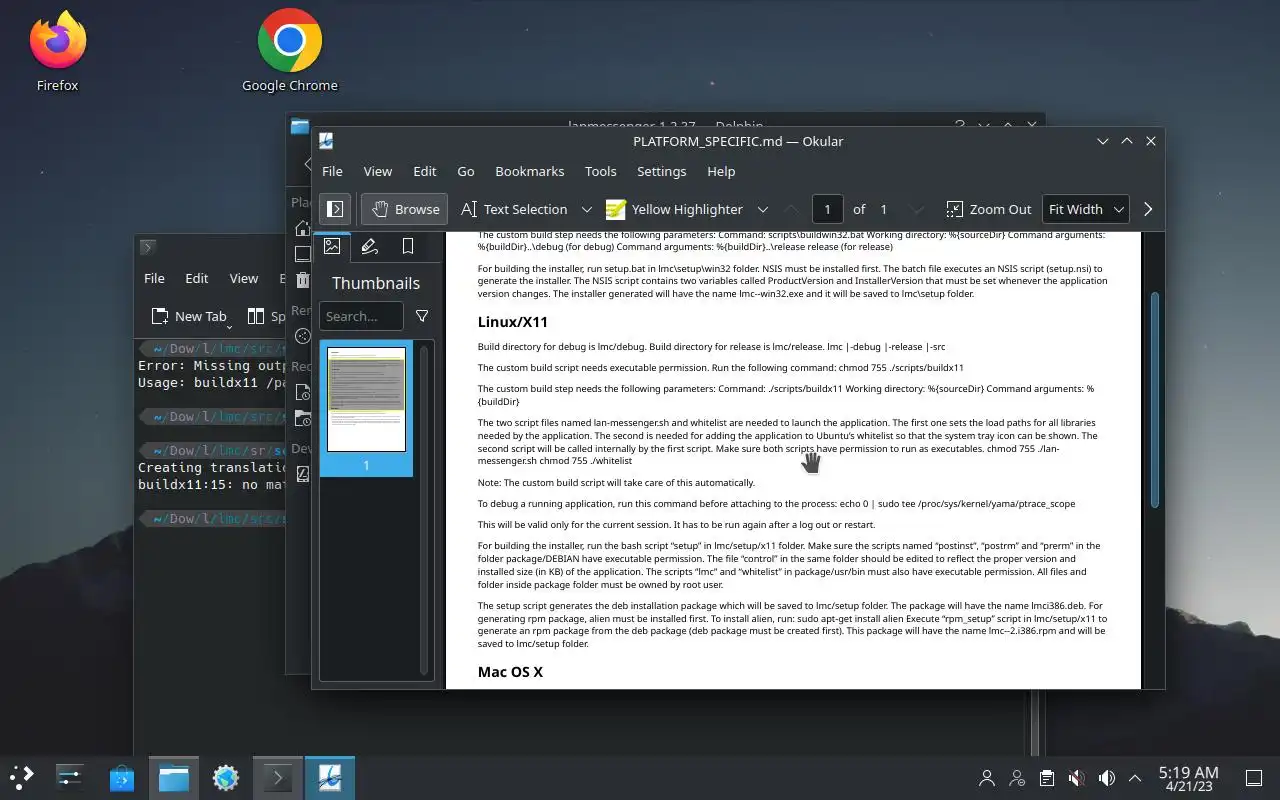The width and height of the screenshot is (1280, 800).
Task: Click the 'Usage: buildx11' terminal line
Action: pyautogui.click(x=213, y=382)
